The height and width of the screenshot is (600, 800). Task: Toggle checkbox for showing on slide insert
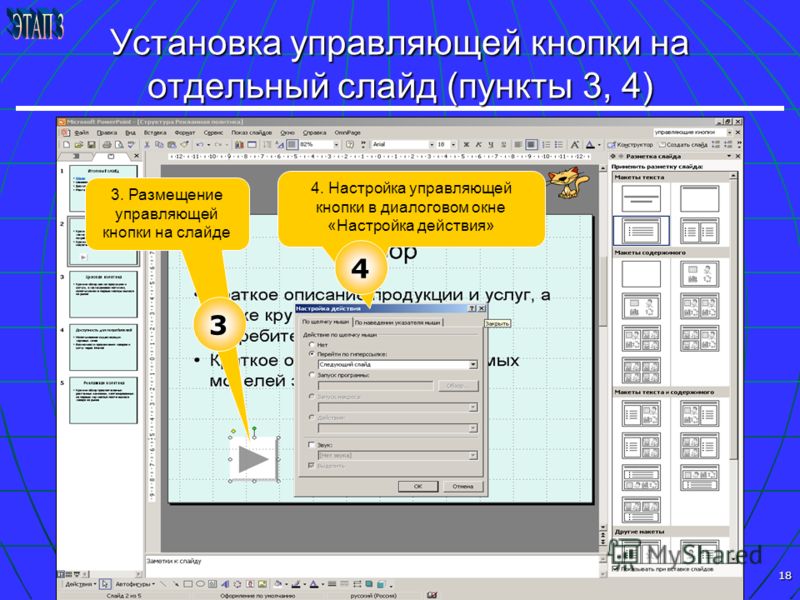(615, 567)
